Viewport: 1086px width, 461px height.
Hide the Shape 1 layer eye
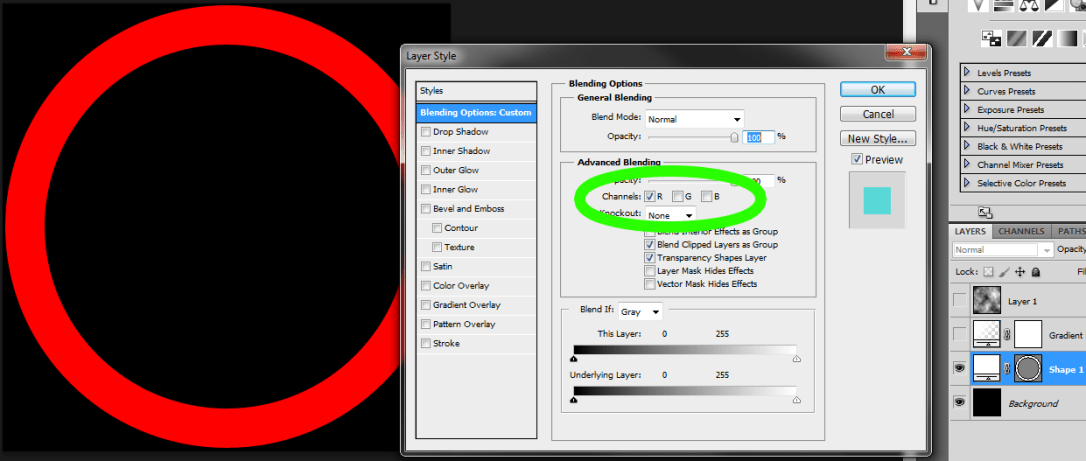tap(961, 369)
